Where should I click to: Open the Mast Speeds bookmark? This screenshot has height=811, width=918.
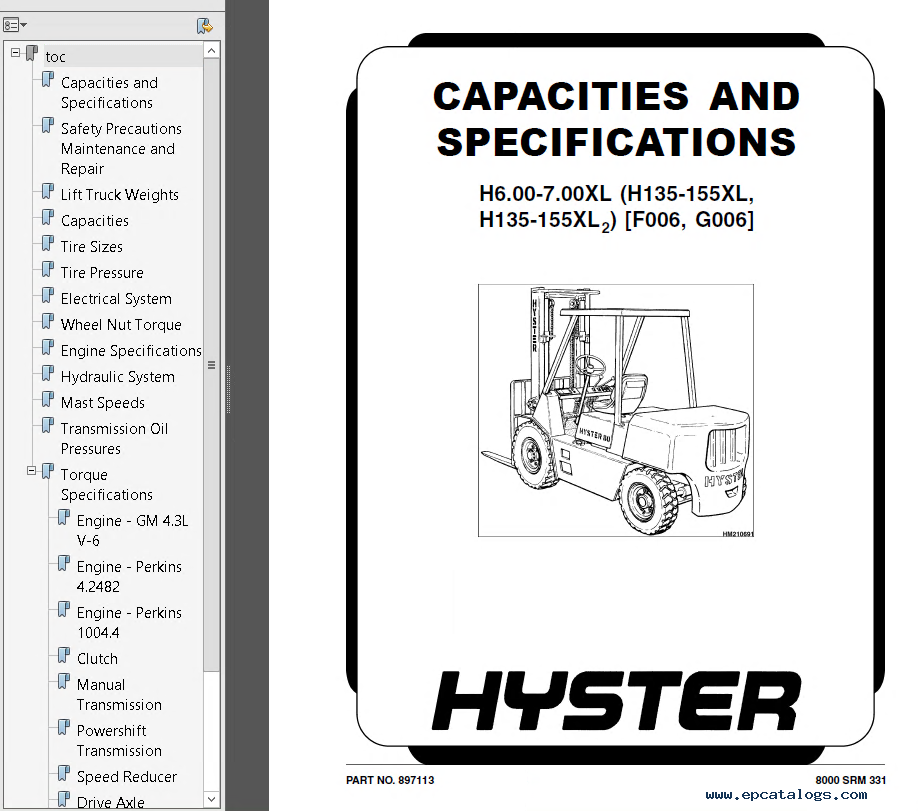click(x=103, y=402)
